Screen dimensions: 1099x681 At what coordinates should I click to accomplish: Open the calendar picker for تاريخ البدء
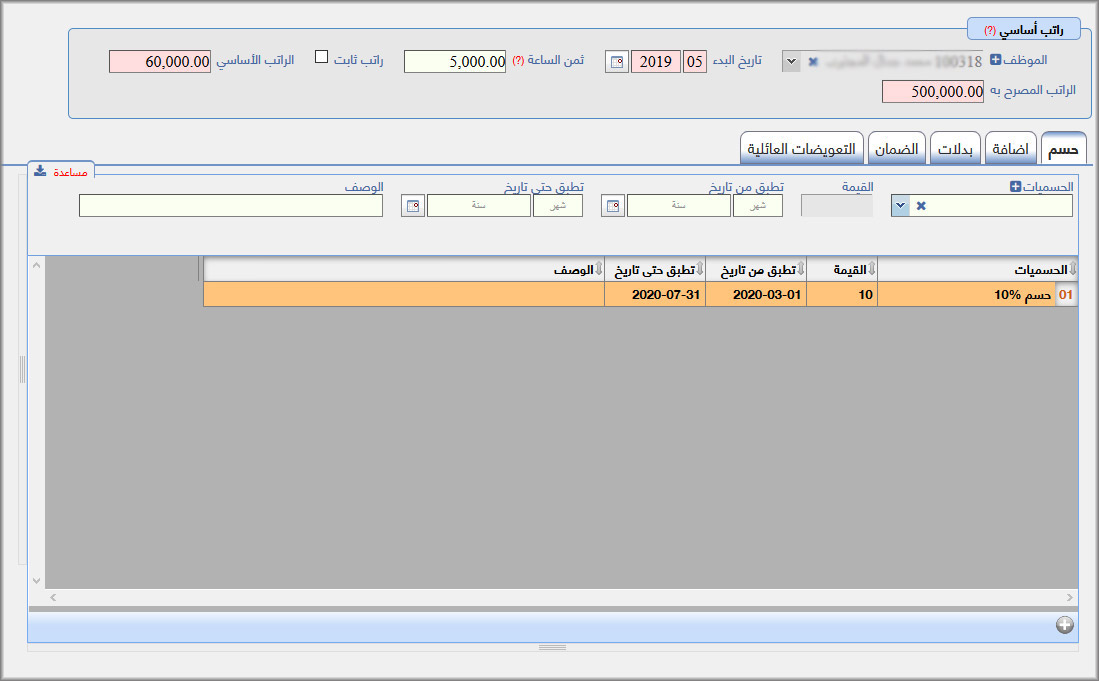617,62
